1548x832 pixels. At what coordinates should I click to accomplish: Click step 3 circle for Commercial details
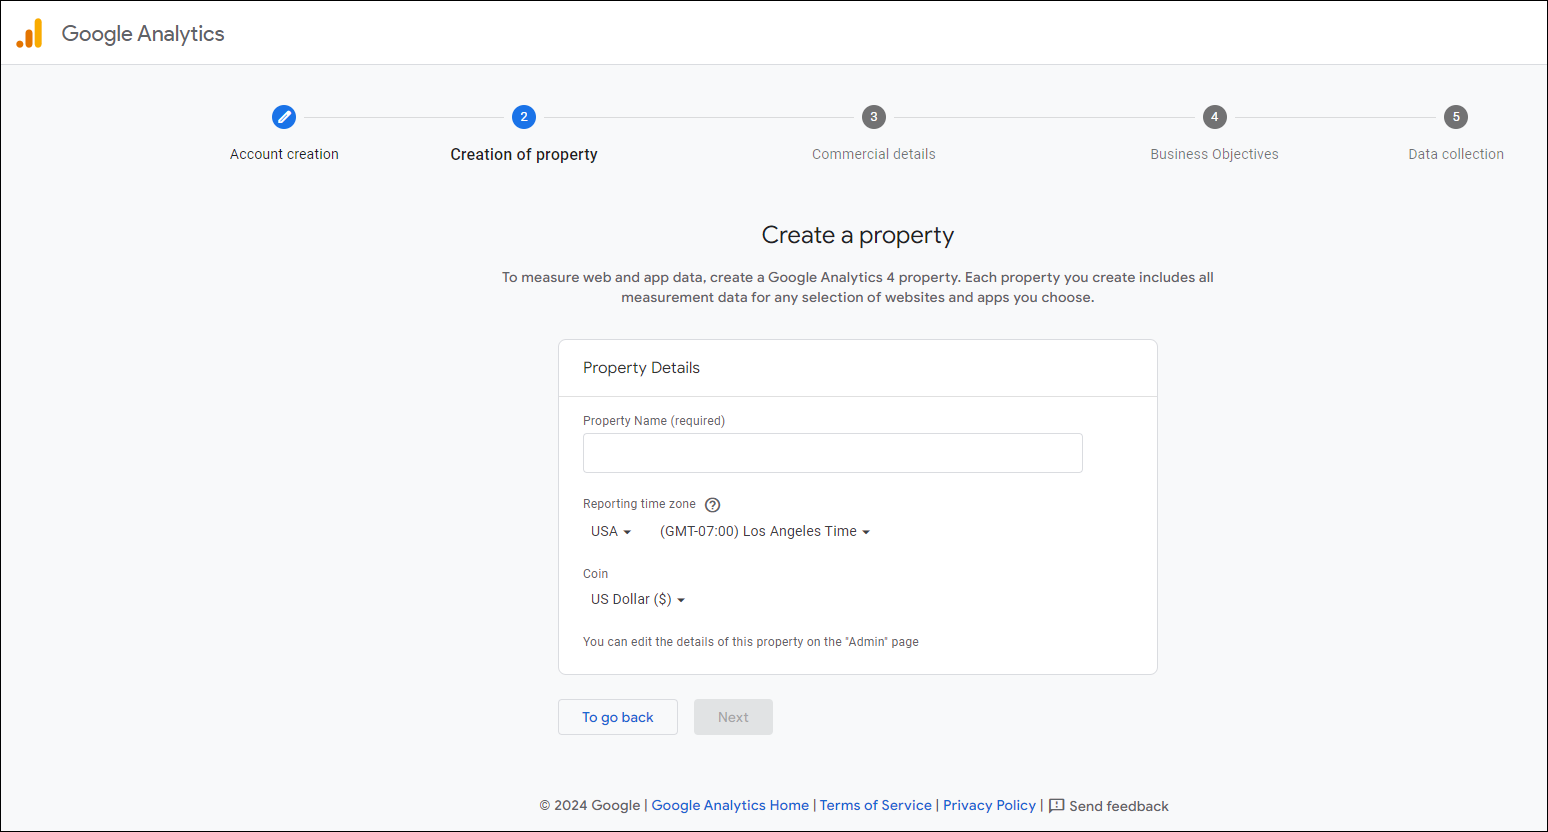874,117
